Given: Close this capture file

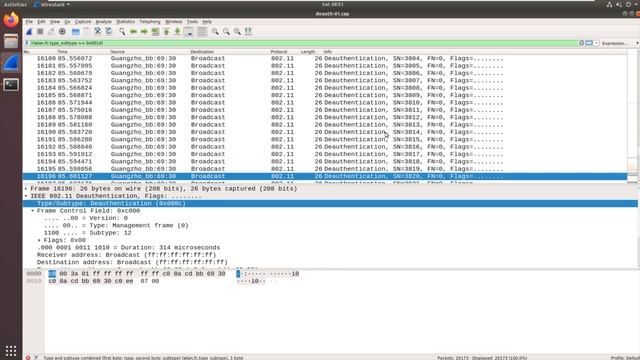Looking at the screenshot, I should 98,31.
